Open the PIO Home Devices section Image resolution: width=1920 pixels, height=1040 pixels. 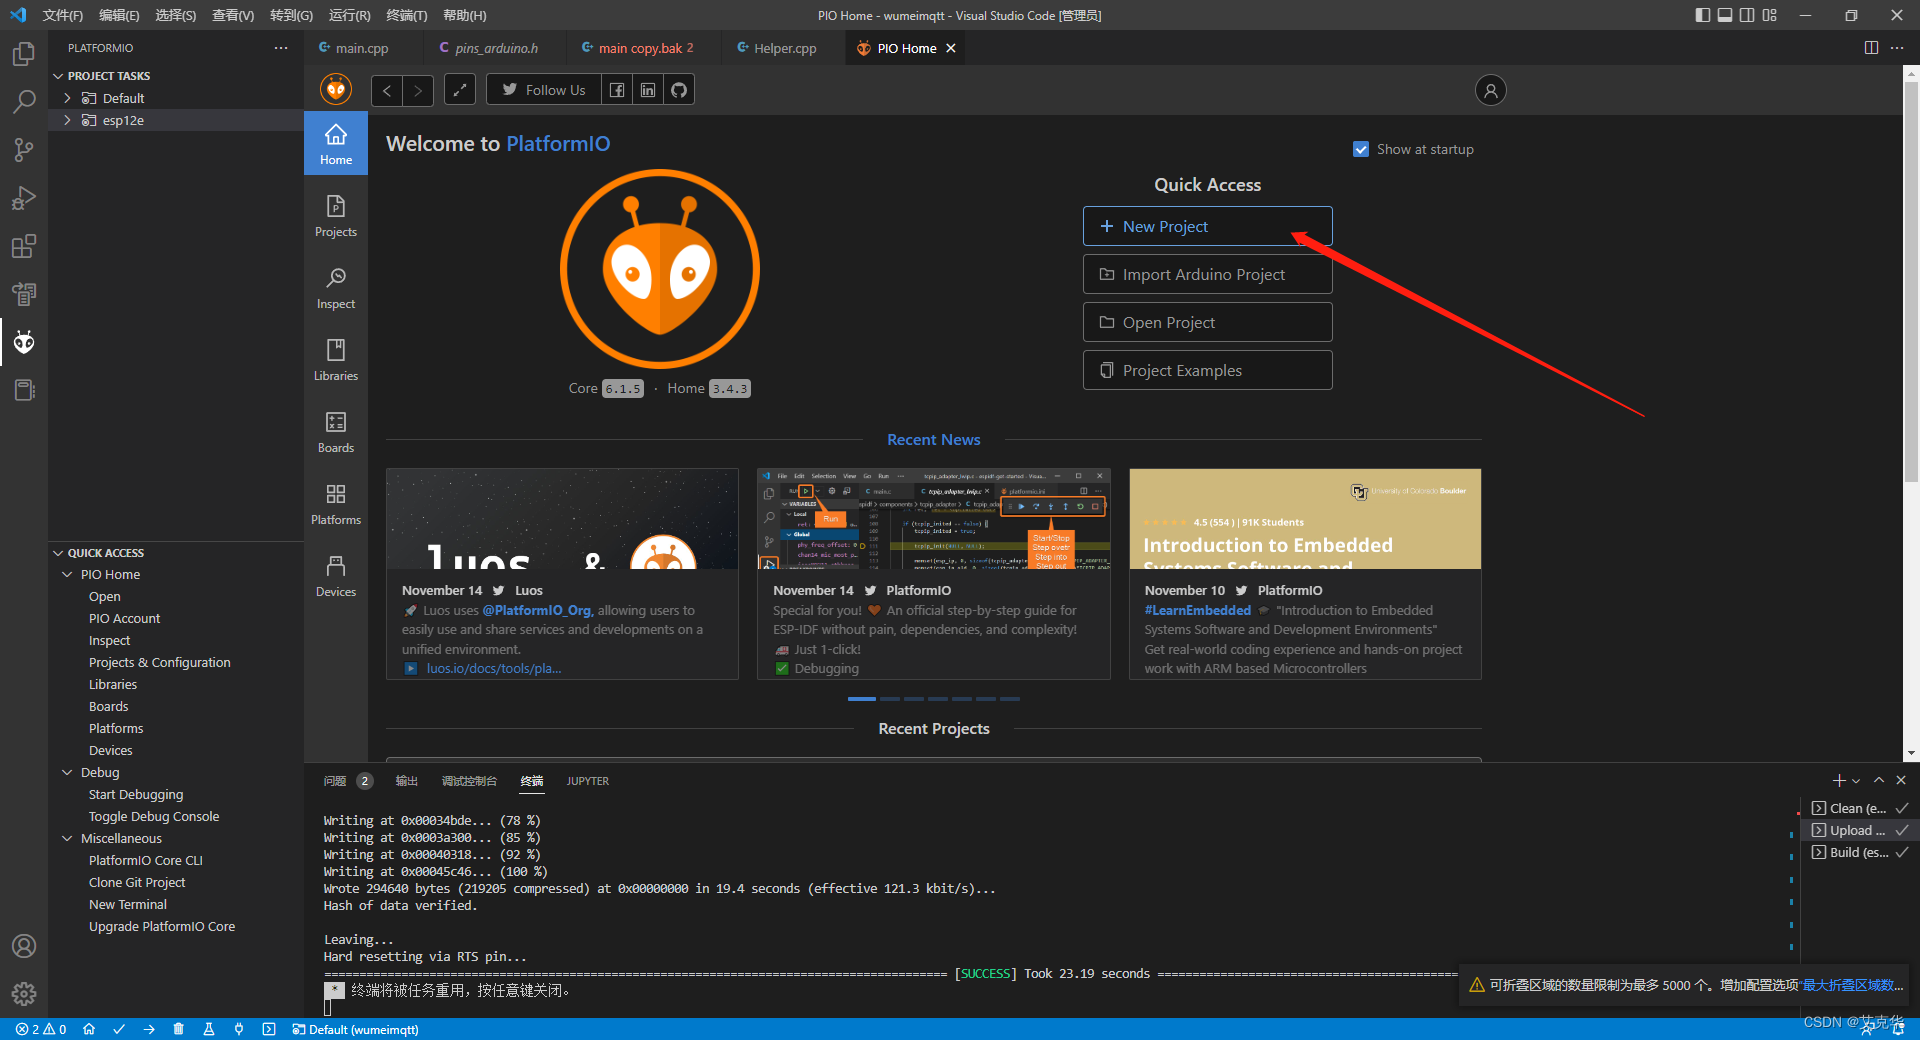(336, 575)
